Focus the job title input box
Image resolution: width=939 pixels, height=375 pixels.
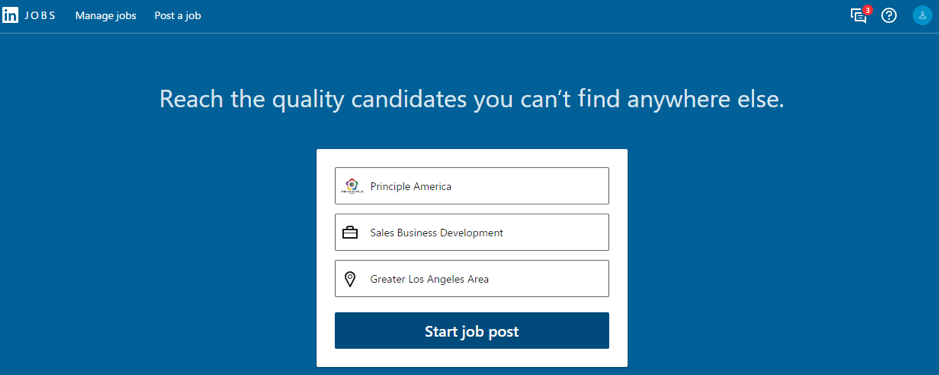tap(472, 232)
